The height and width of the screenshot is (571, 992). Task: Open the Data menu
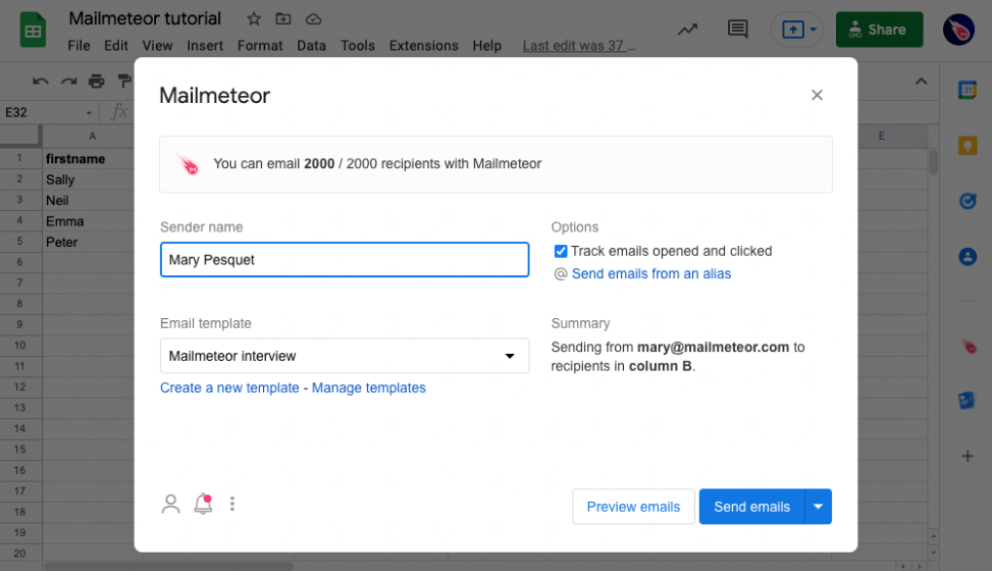pyautogui.click(x=311, y=46)
